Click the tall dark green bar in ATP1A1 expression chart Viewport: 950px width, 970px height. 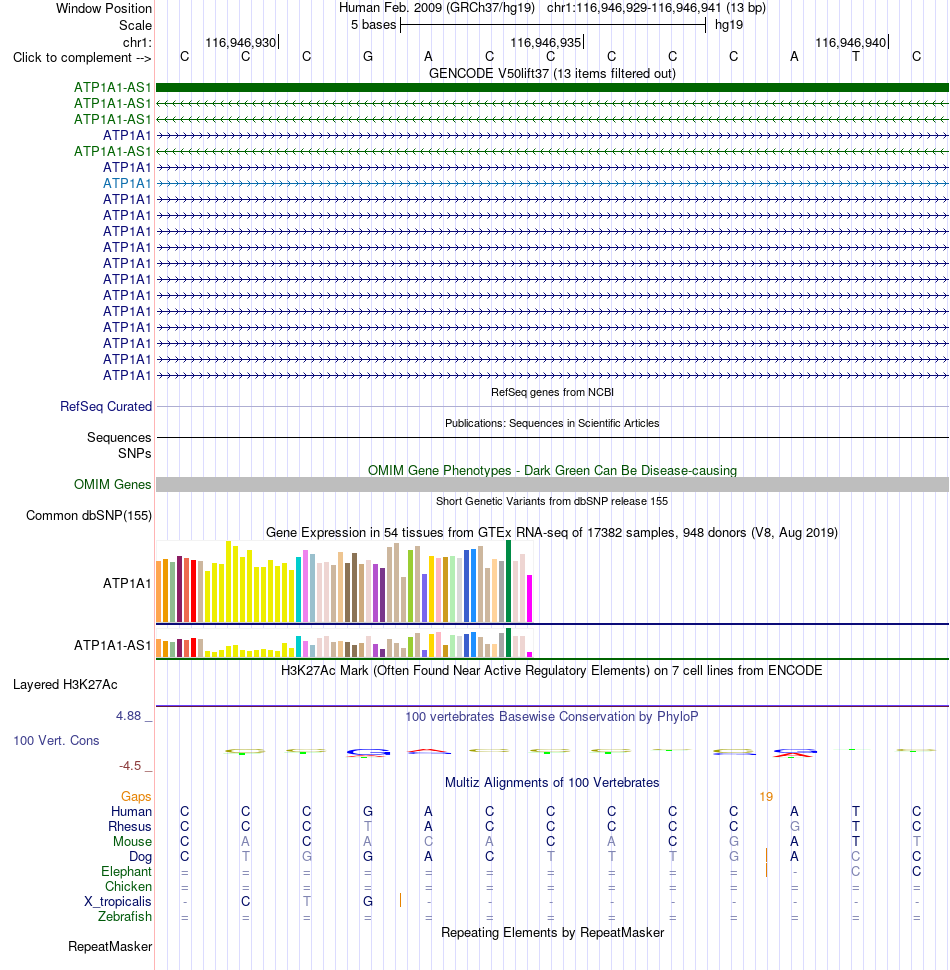[x=508, y=581]
